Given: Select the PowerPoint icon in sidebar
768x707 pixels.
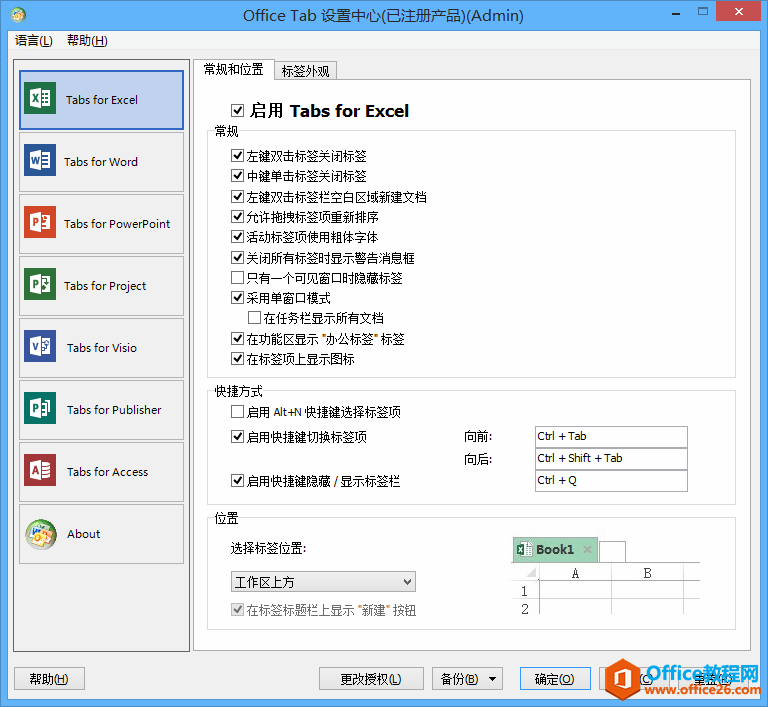Looking at the screenshot, I should pyautogui.click(x=40, y=222).
